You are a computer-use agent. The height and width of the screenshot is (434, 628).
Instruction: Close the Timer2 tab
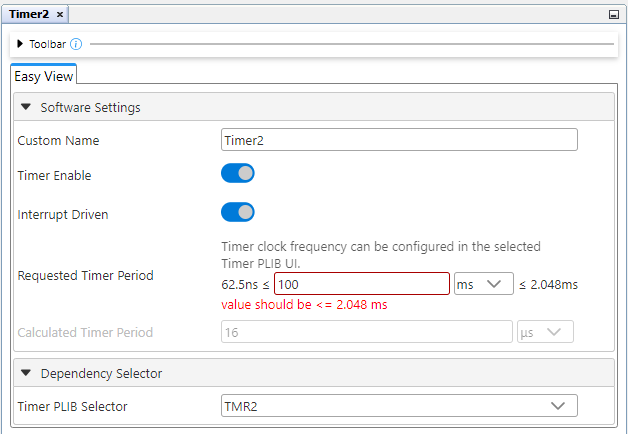coord(60,14)
